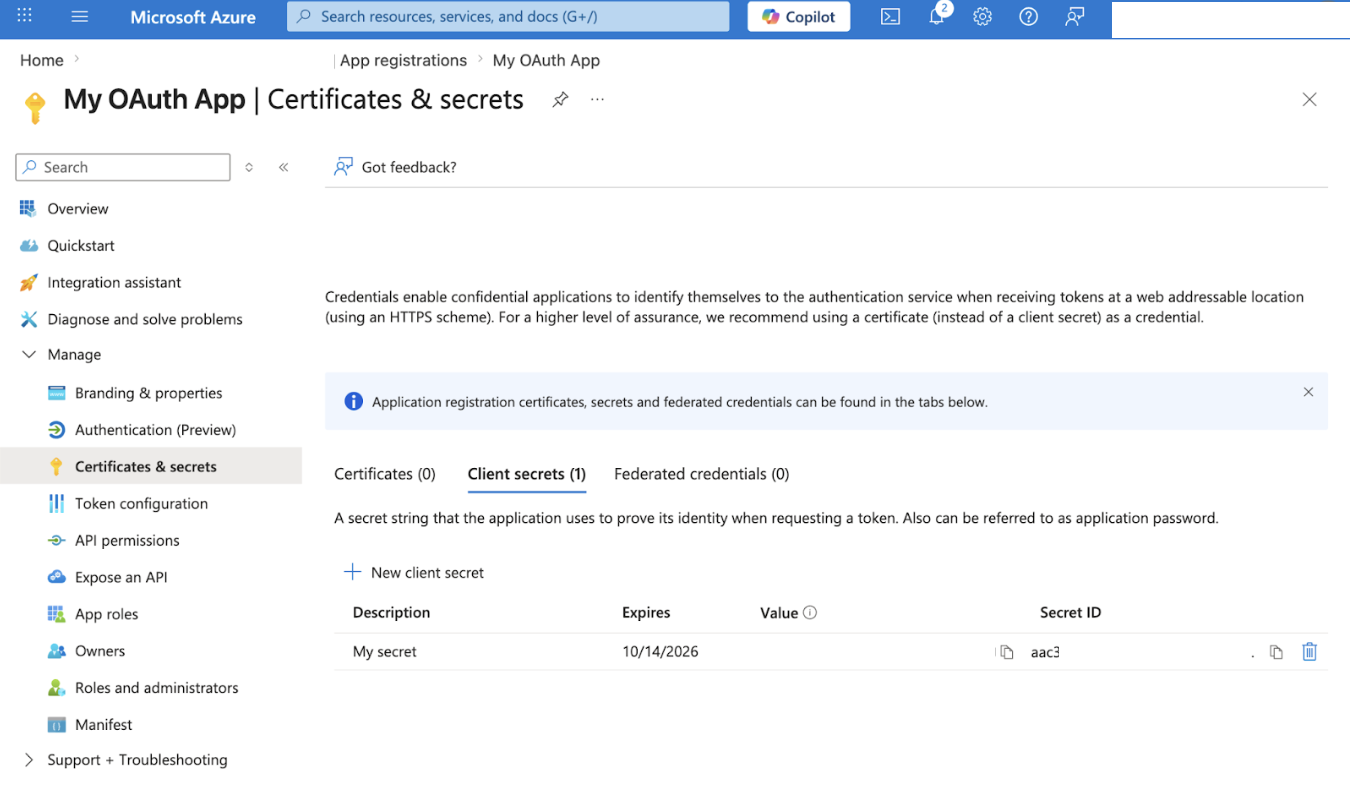Open Owners in the sidebar

pos(100,651)
